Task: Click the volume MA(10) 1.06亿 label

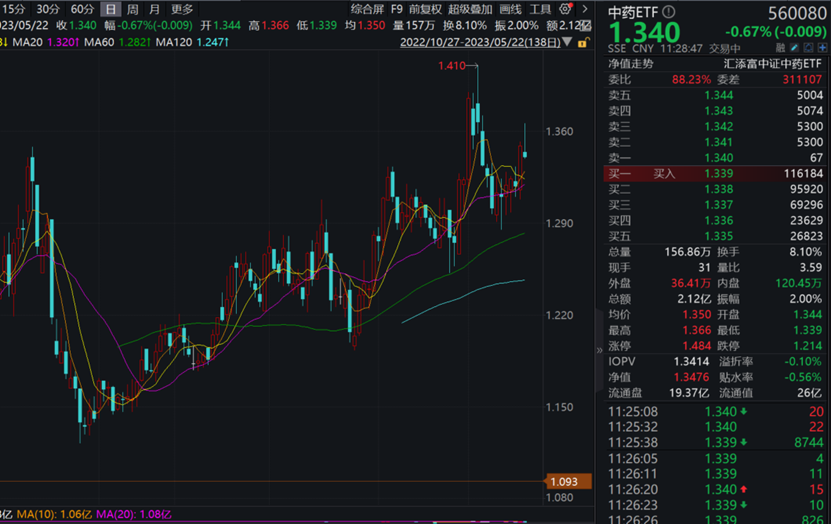Action: click(x=54, y=514)
